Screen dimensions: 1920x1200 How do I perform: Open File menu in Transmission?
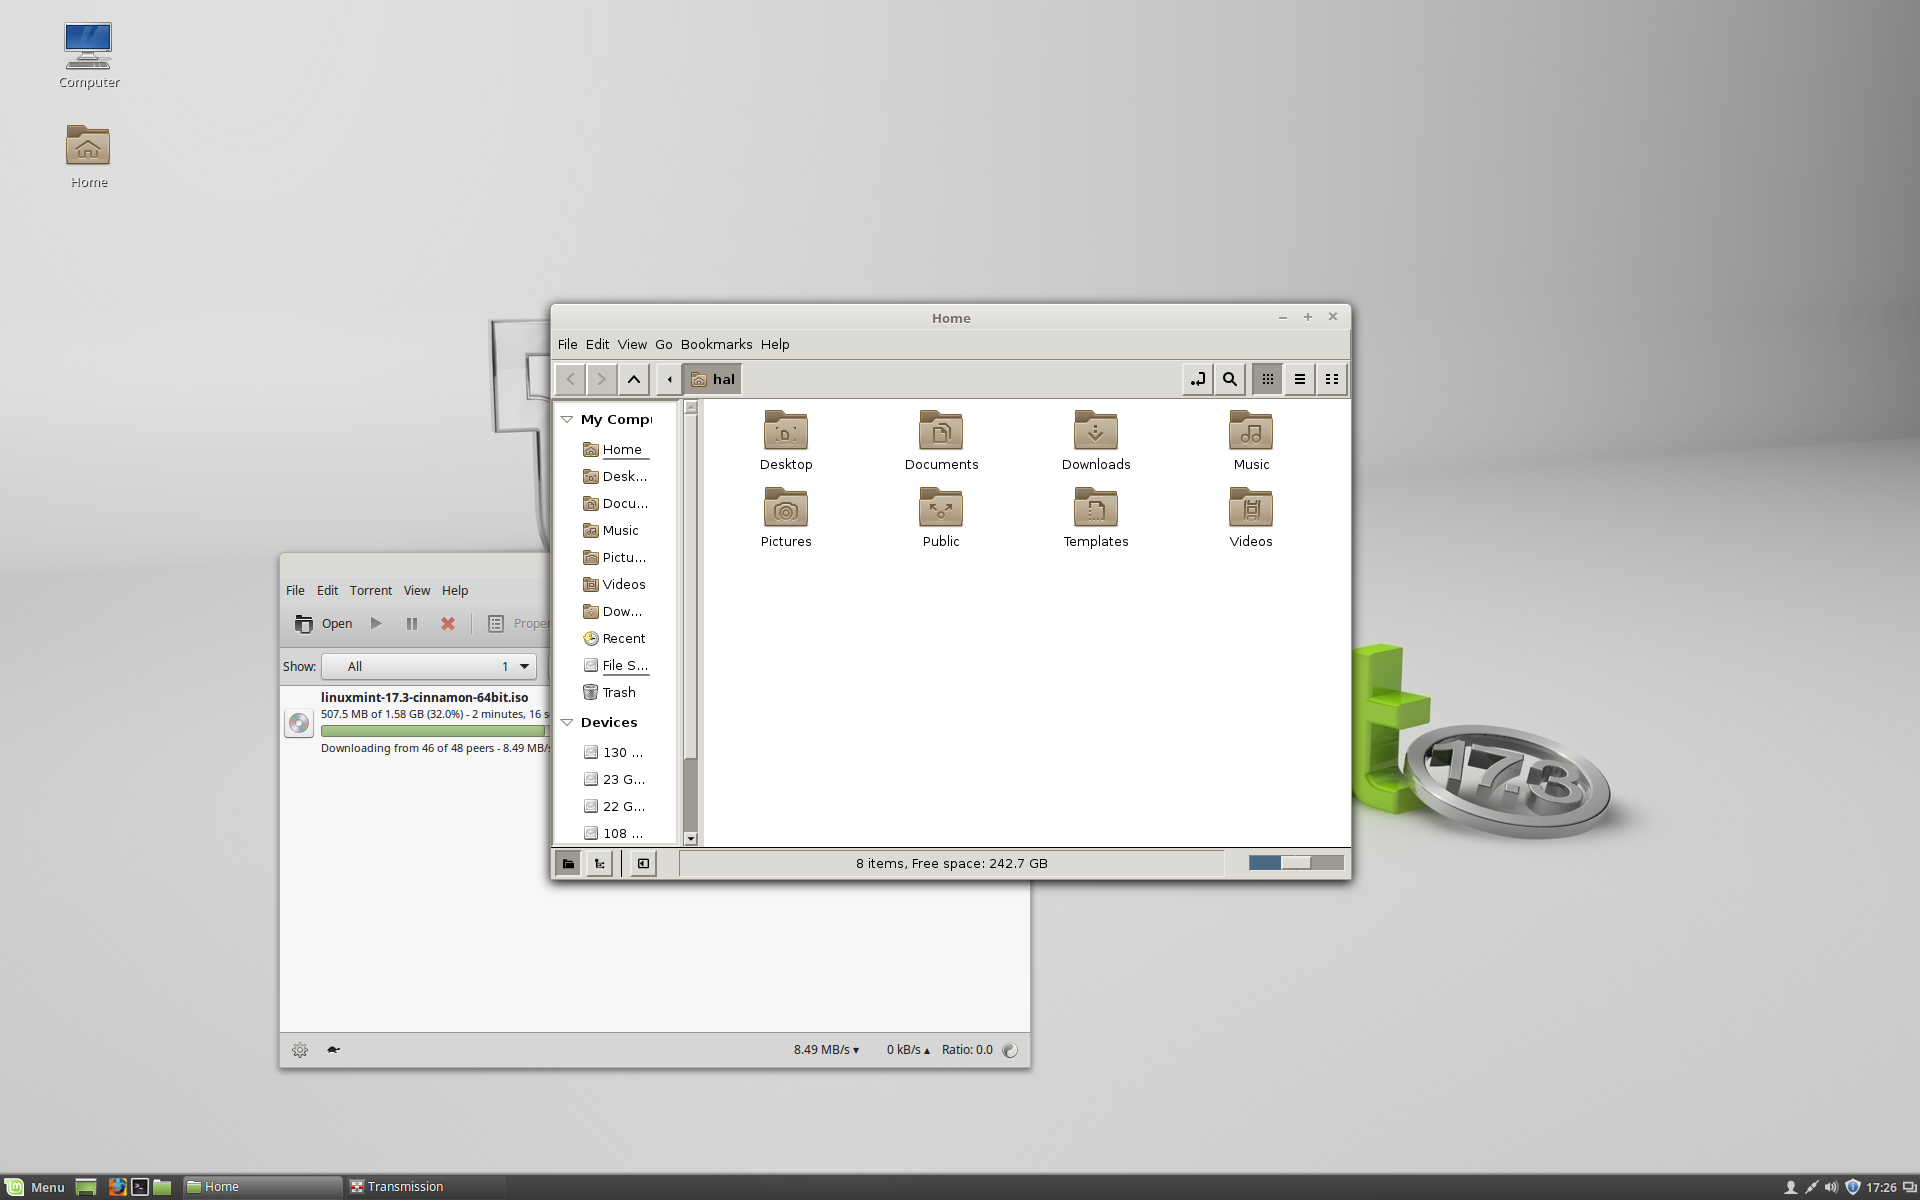click(295, 591)
